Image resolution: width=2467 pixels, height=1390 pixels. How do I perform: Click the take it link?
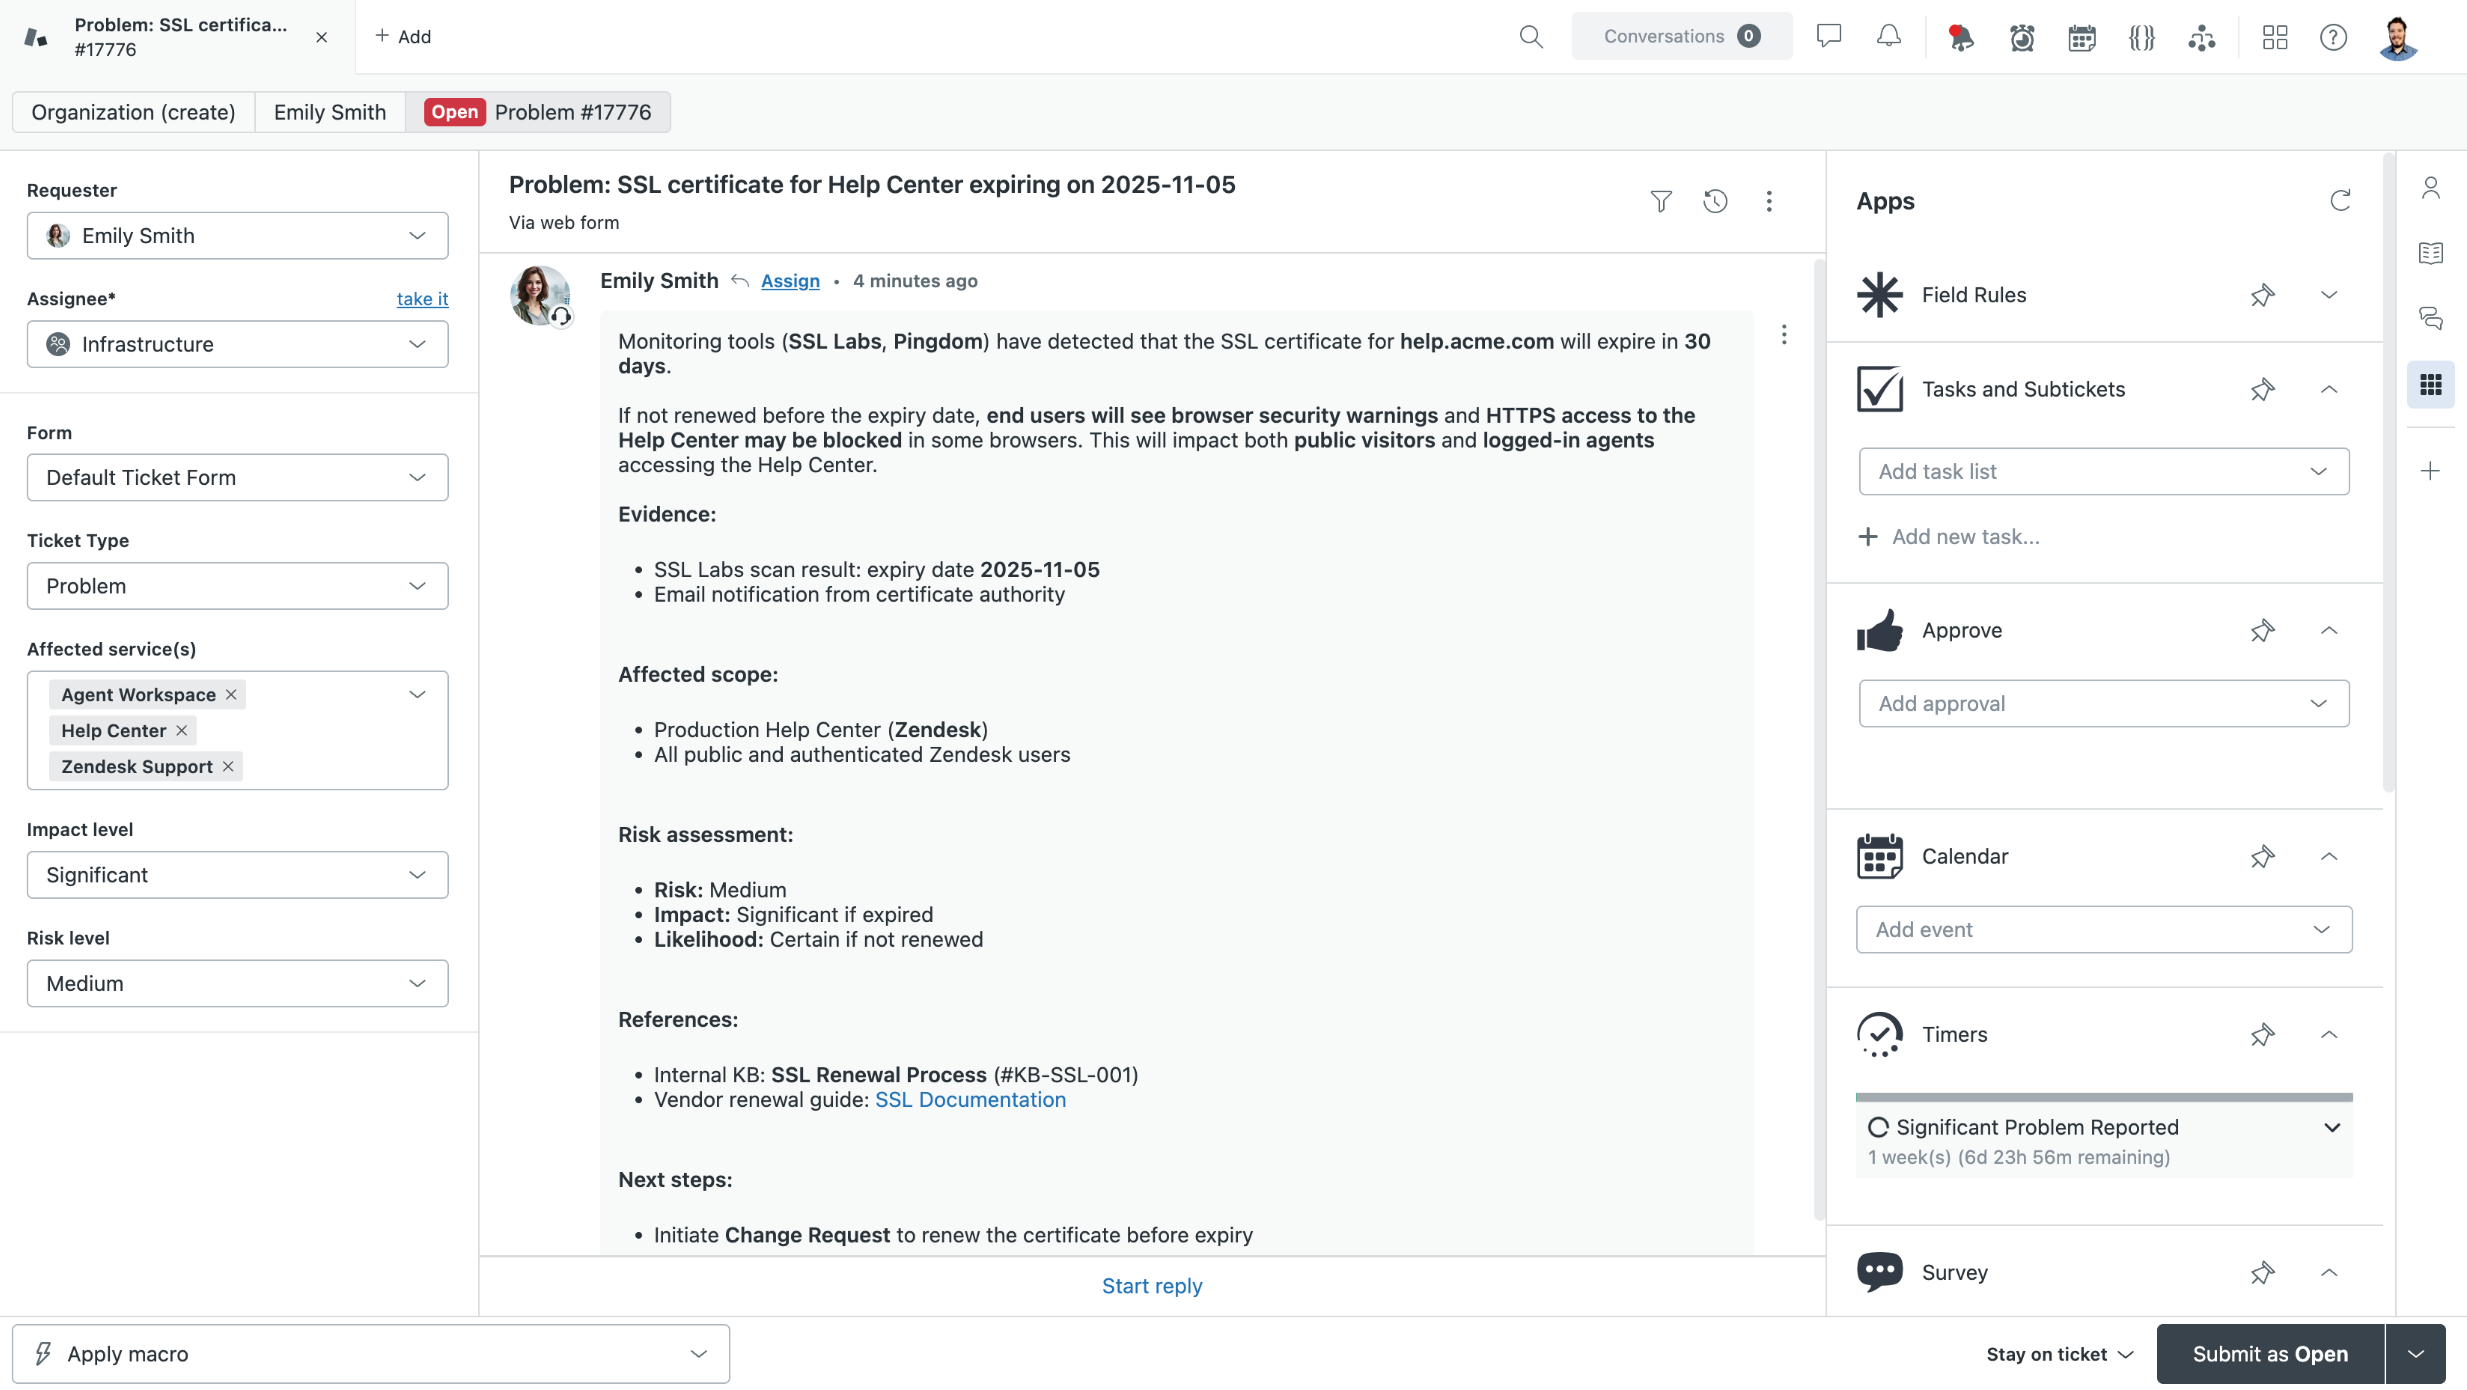coord(422,299)
